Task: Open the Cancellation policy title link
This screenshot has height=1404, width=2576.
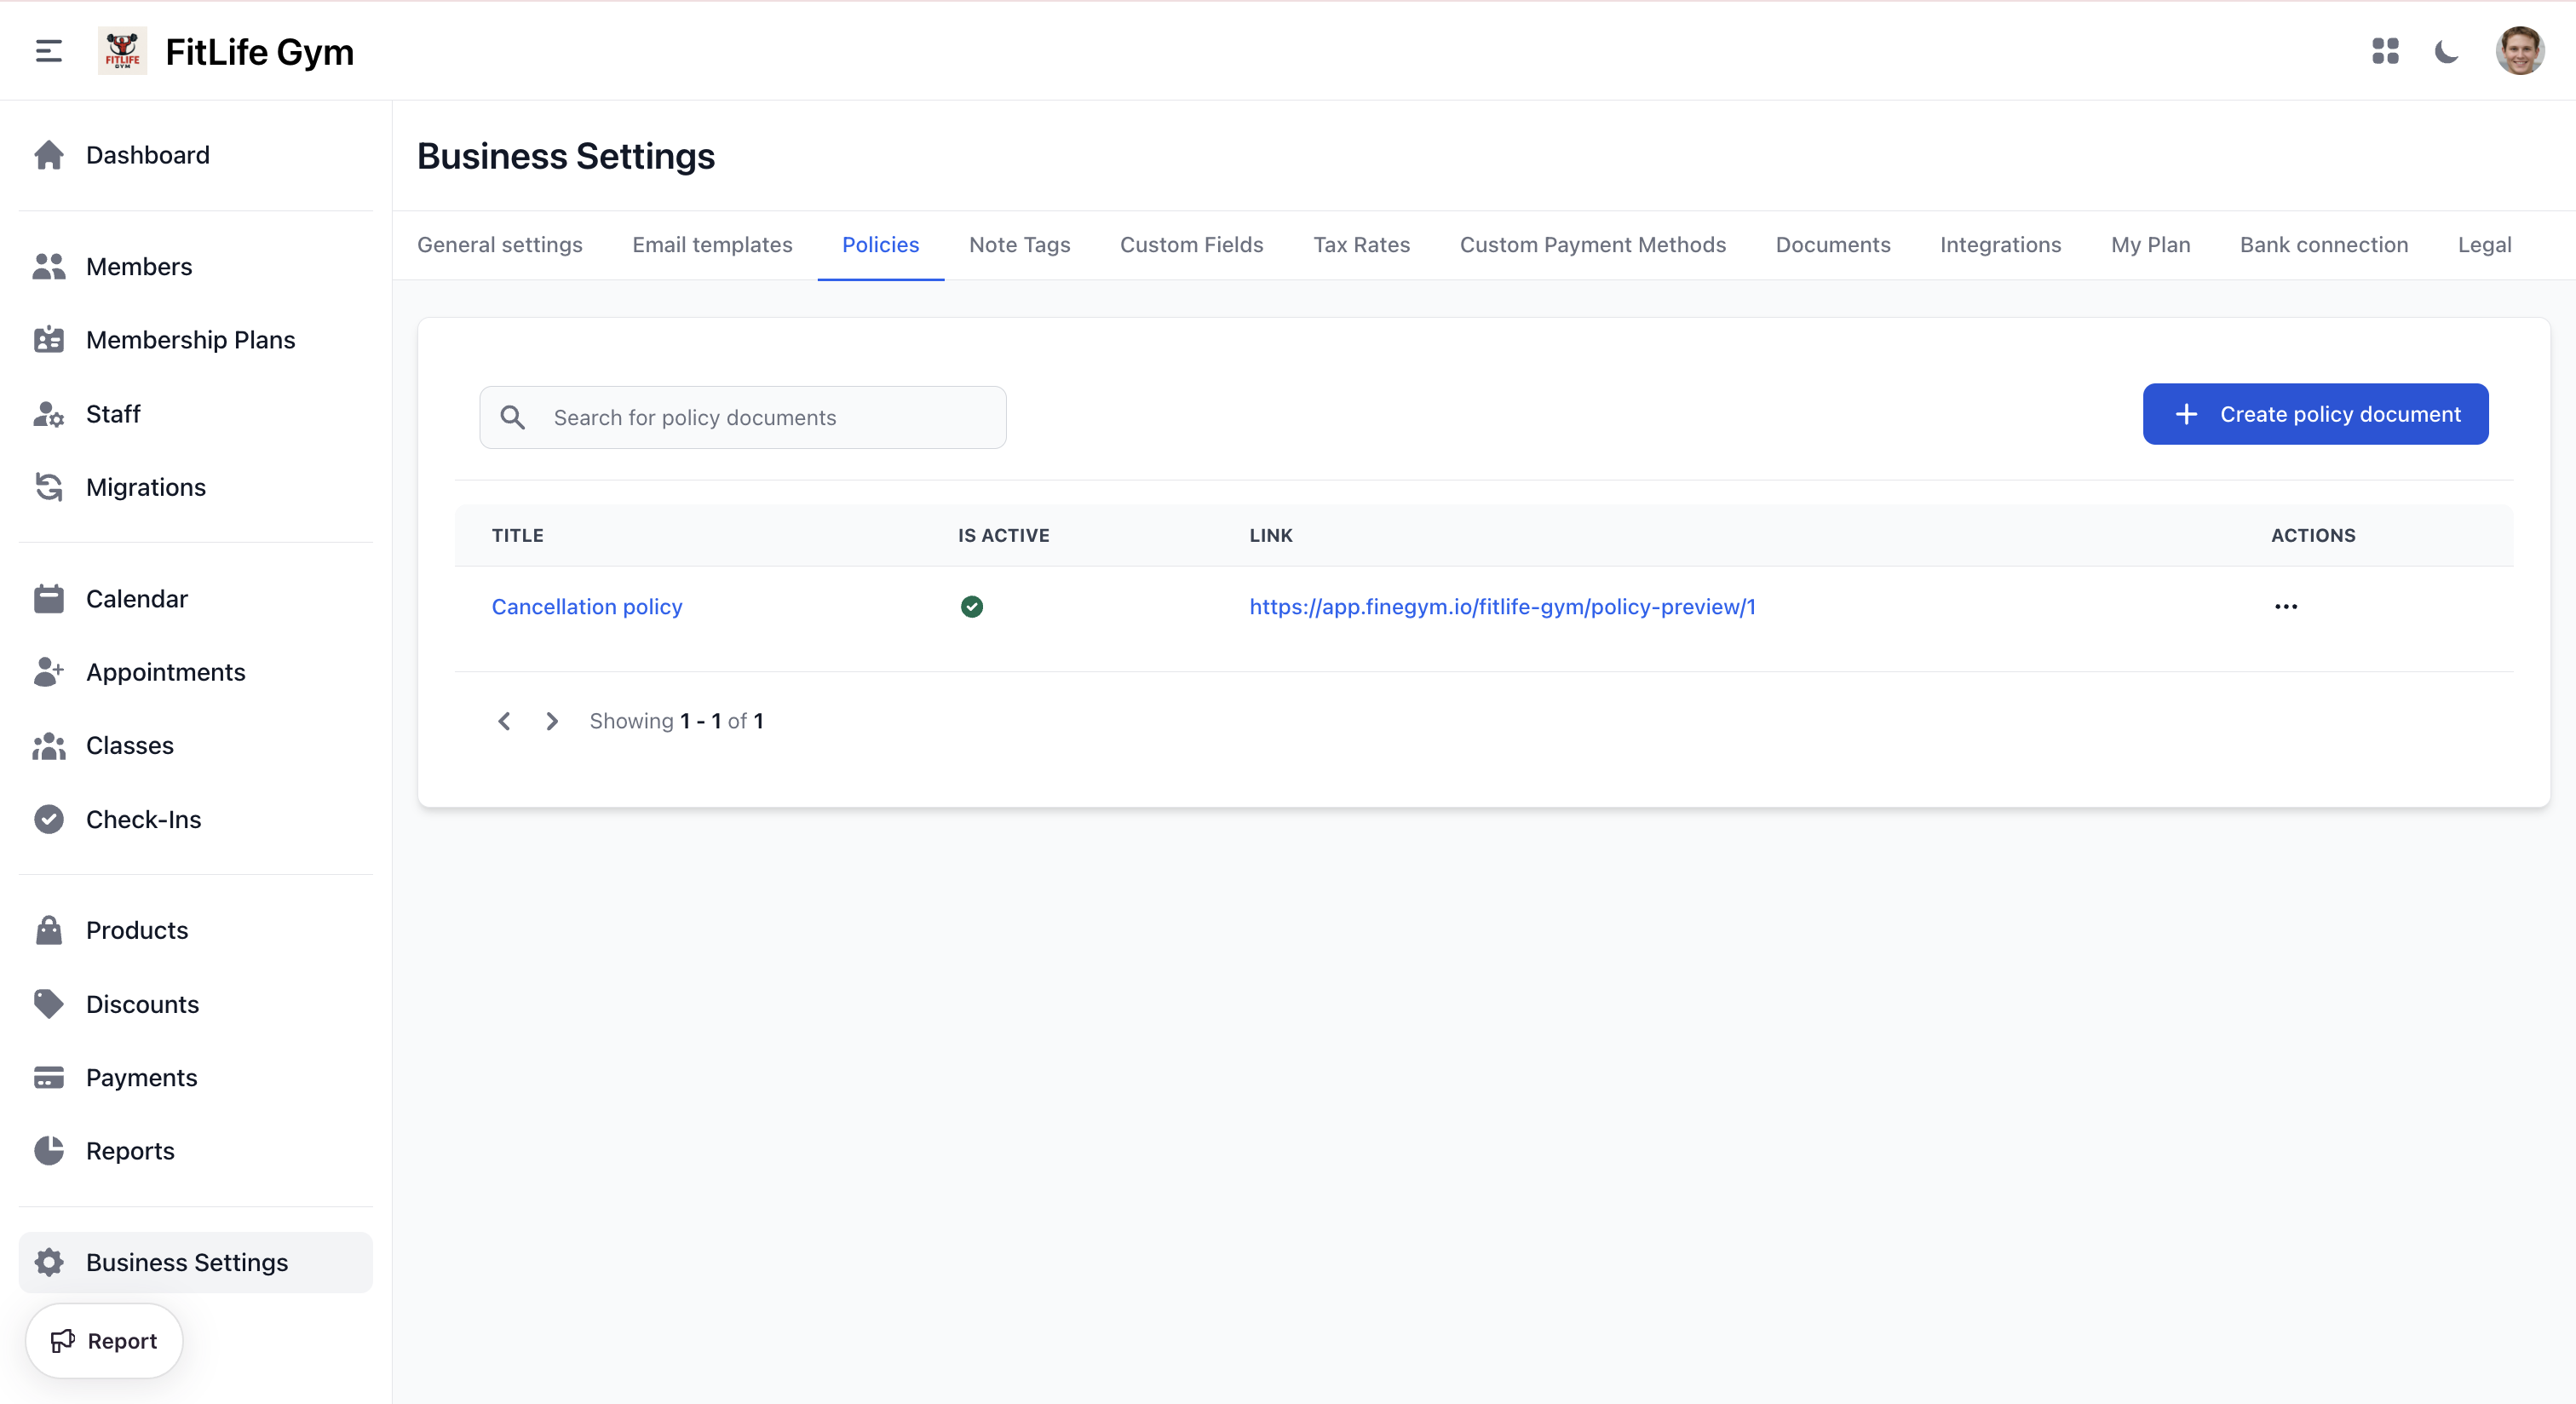Action: (587, 607)
